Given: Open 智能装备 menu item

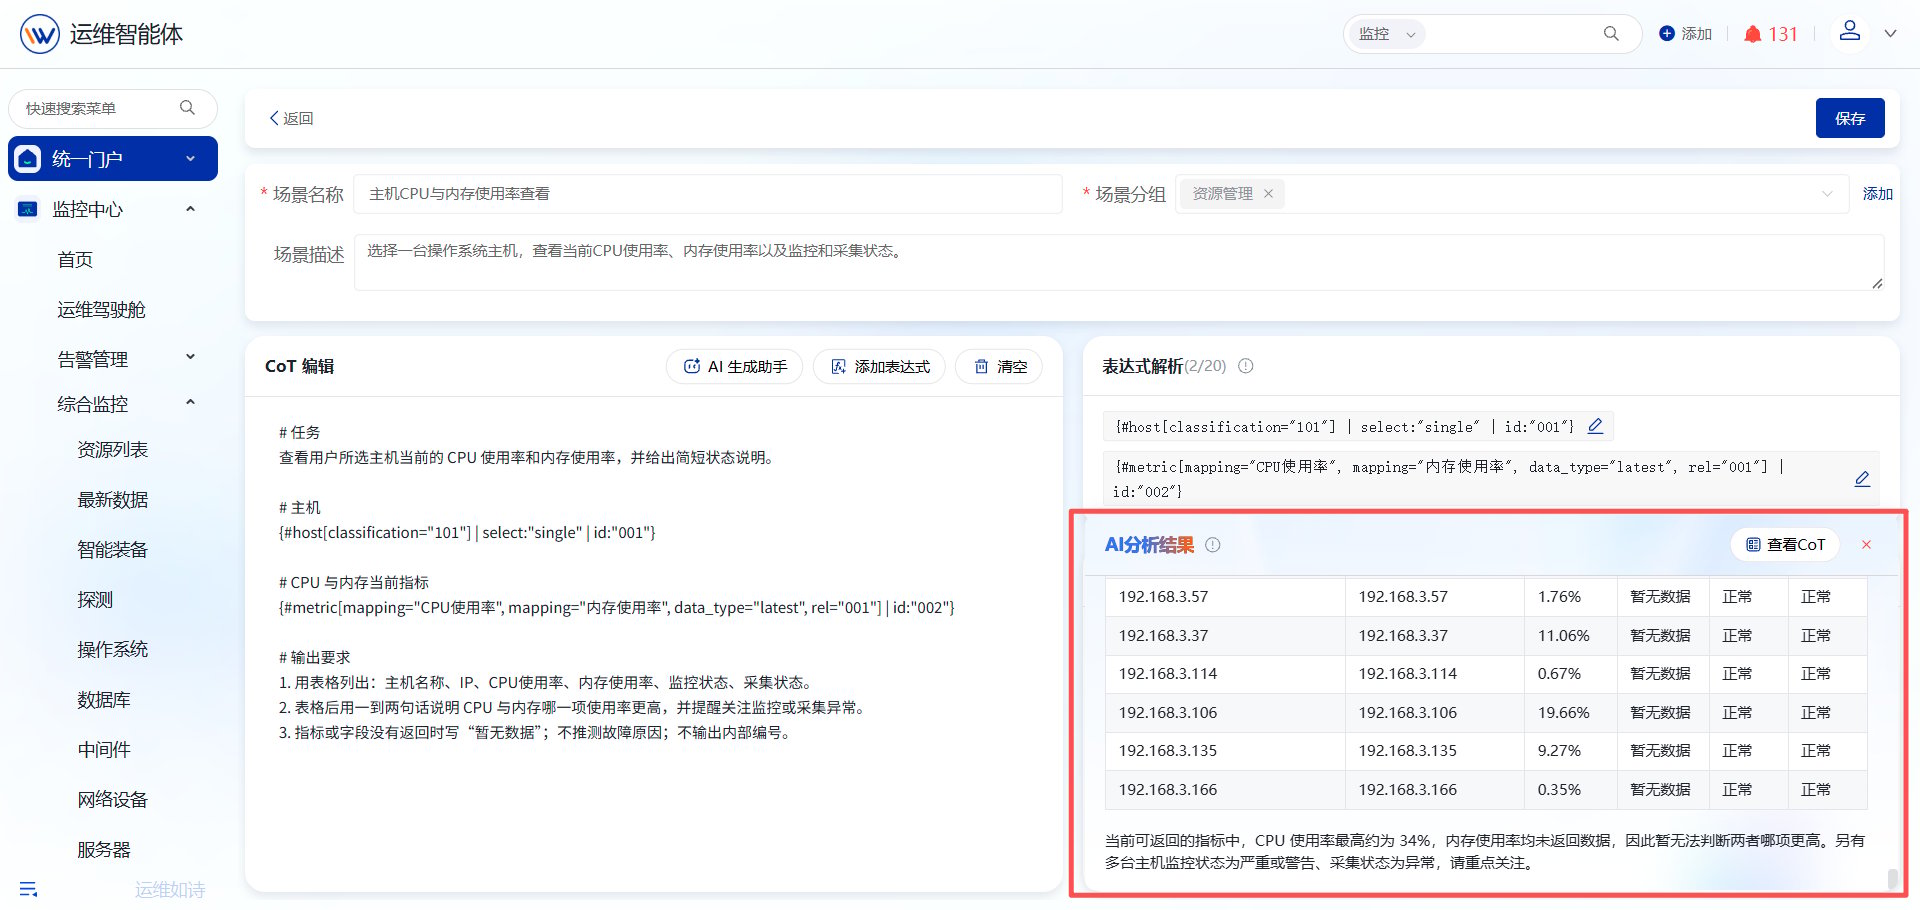Looking at the screenshot, I should [x=112, y=550].
